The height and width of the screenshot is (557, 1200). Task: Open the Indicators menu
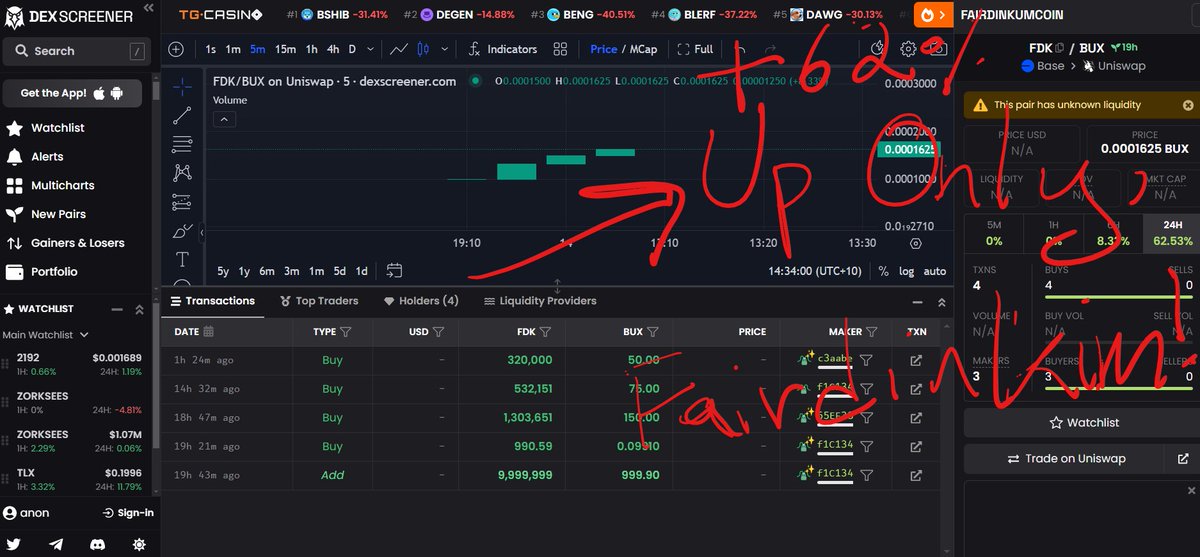502,49
